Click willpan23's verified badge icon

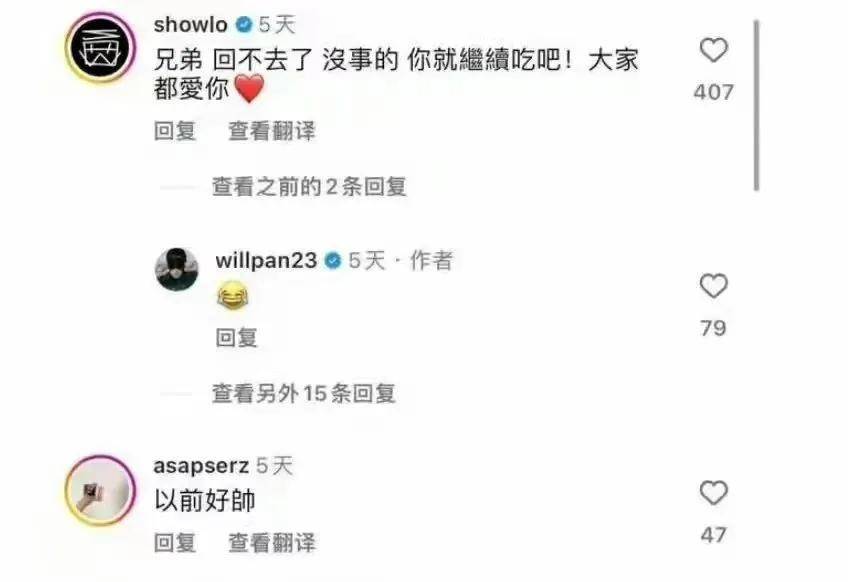pyautogui.click(x=333, y=261)
